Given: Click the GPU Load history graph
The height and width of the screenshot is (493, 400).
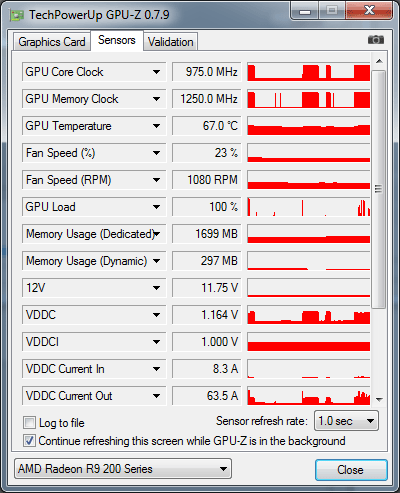Looking at the screenshot, I should point(309,207).
